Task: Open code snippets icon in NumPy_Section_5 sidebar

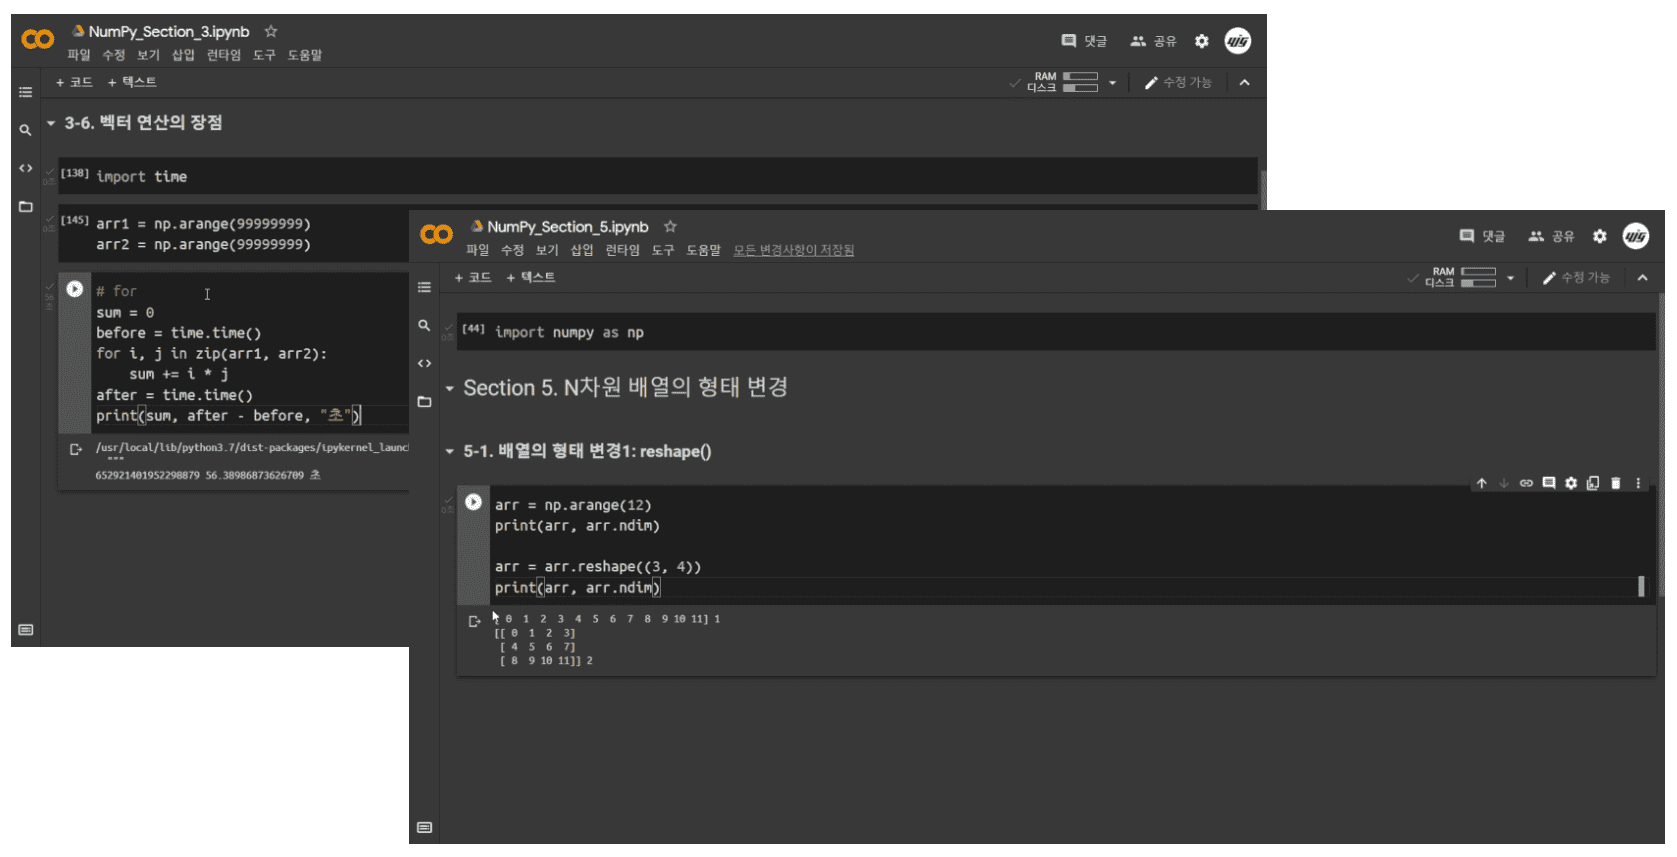Action: click(x=424, y=363)
